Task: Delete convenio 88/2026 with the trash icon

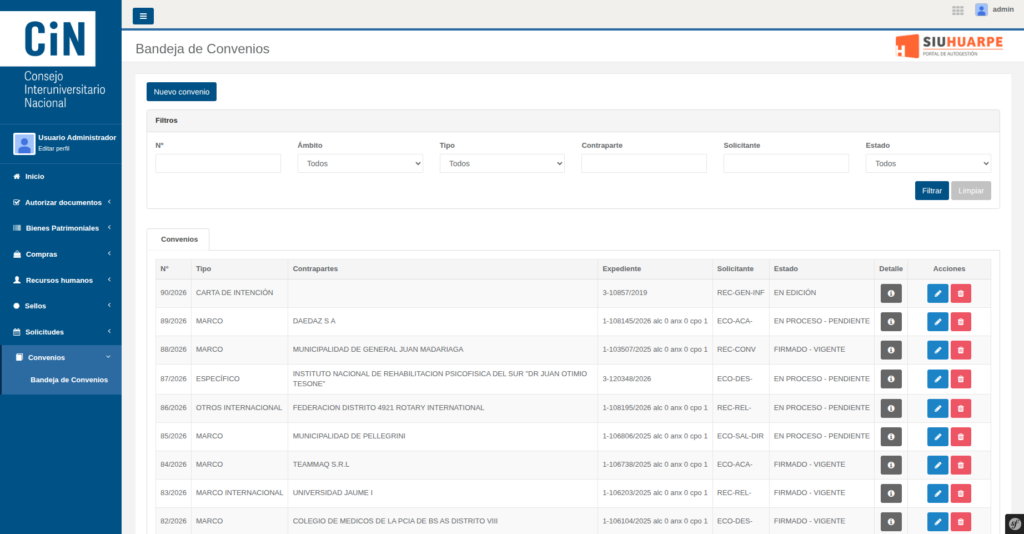Action: (961, 350)
